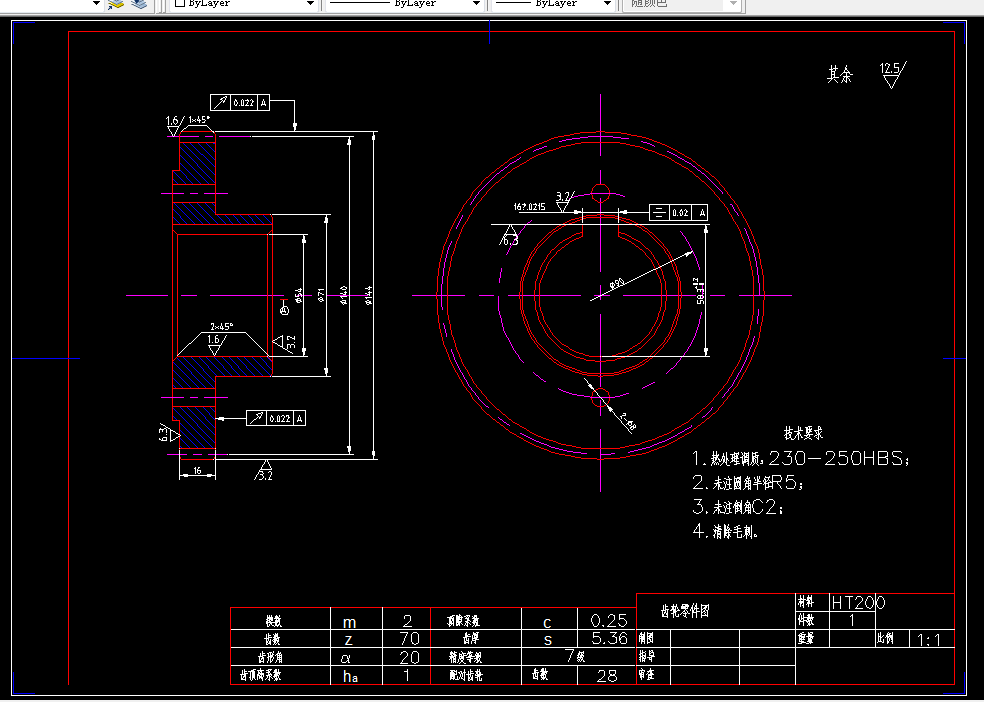The height and width of the screenshot is (702, 984).
Task: Select the 重量 label in title block
Action: [x=806, y=639]
